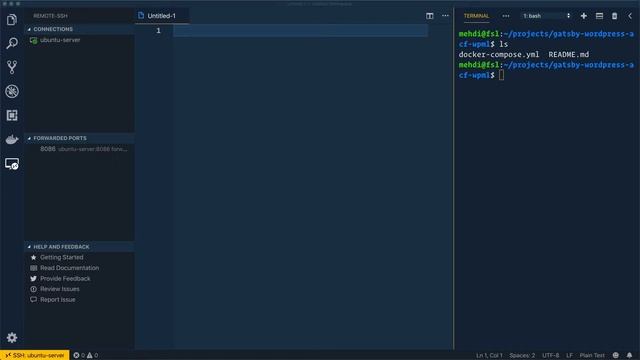Click LF end-of-line in status bar
Image resolution: width=640 pixels, height=360 pixels.
pyautogui.click(x=569, y=355)
